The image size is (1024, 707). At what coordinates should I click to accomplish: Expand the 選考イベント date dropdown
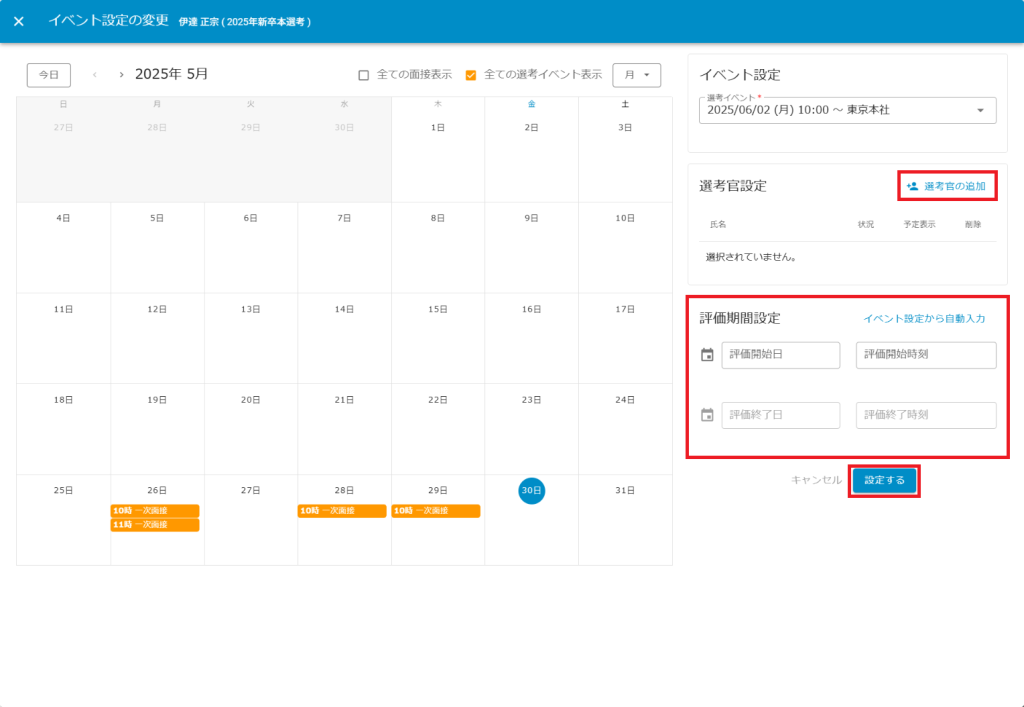click(x=980, y=110)
